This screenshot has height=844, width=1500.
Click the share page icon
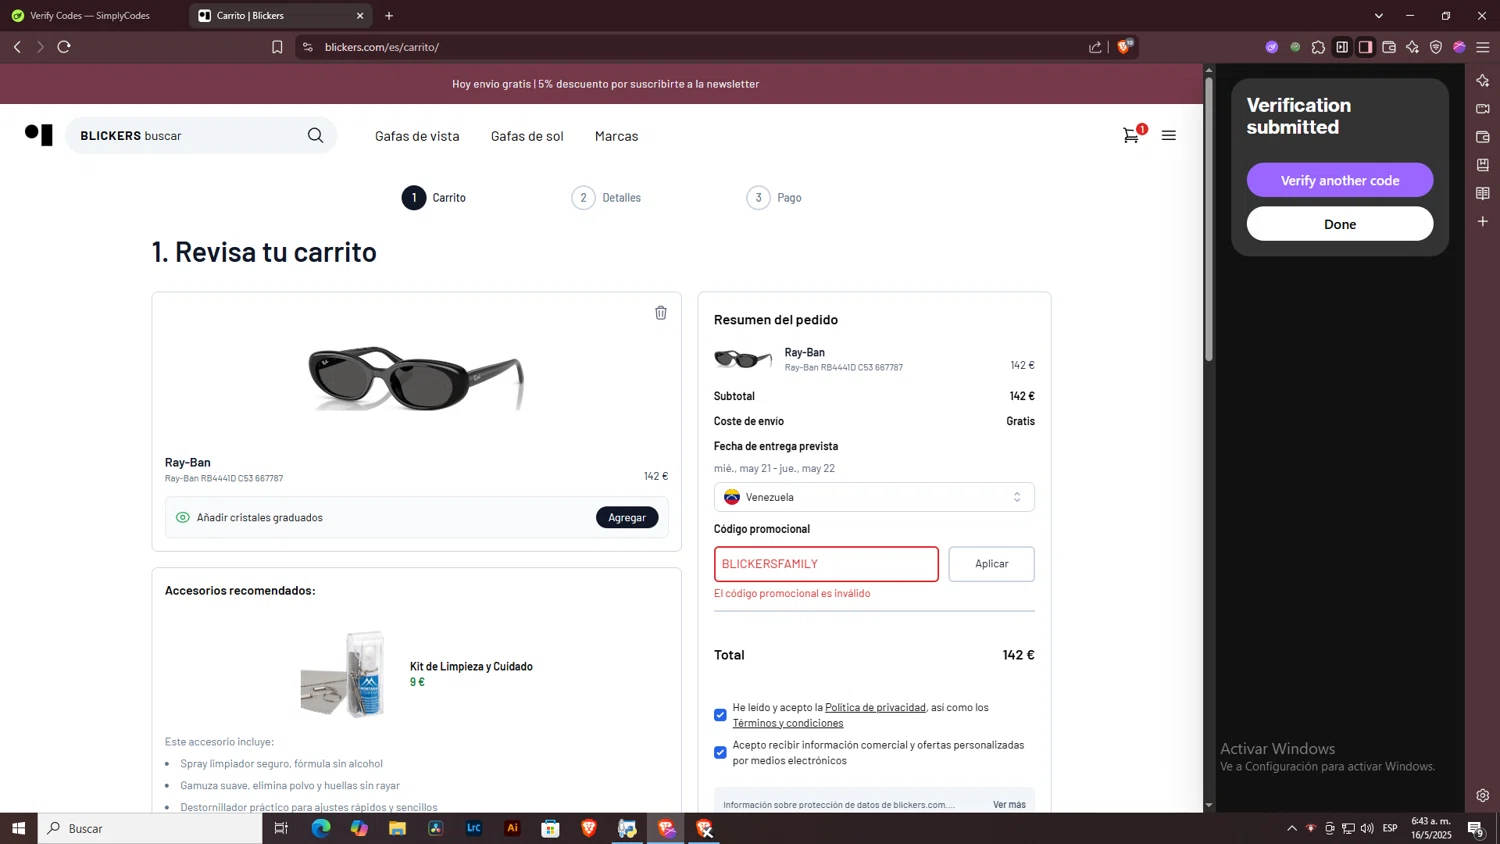(x=1095, y=47)
